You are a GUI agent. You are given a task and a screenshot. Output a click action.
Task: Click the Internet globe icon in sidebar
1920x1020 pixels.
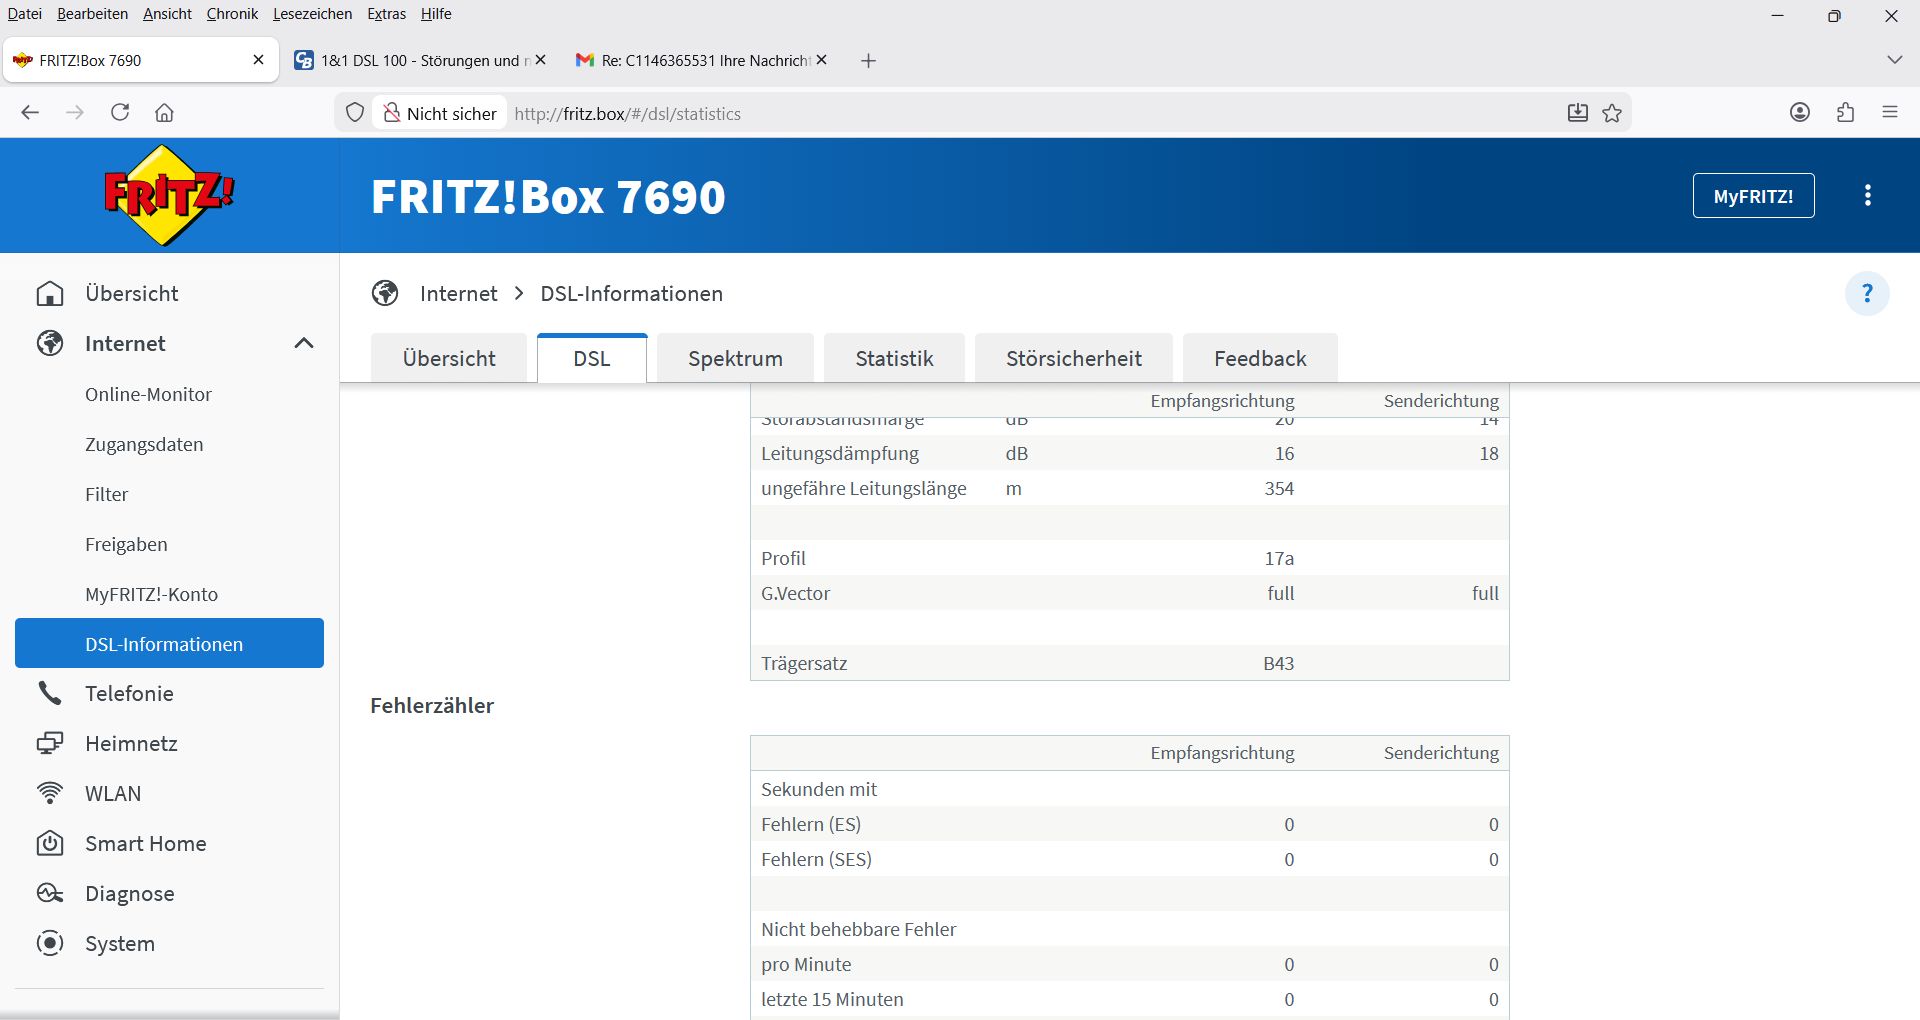click(x=50, y=344)
